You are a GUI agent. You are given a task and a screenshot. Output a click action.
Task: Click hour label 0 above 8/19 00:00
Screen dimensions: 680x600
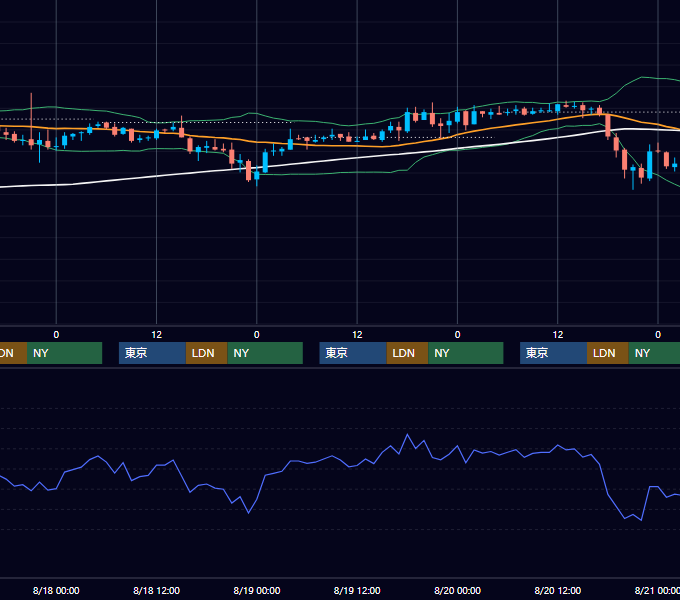tap(257, 335)
